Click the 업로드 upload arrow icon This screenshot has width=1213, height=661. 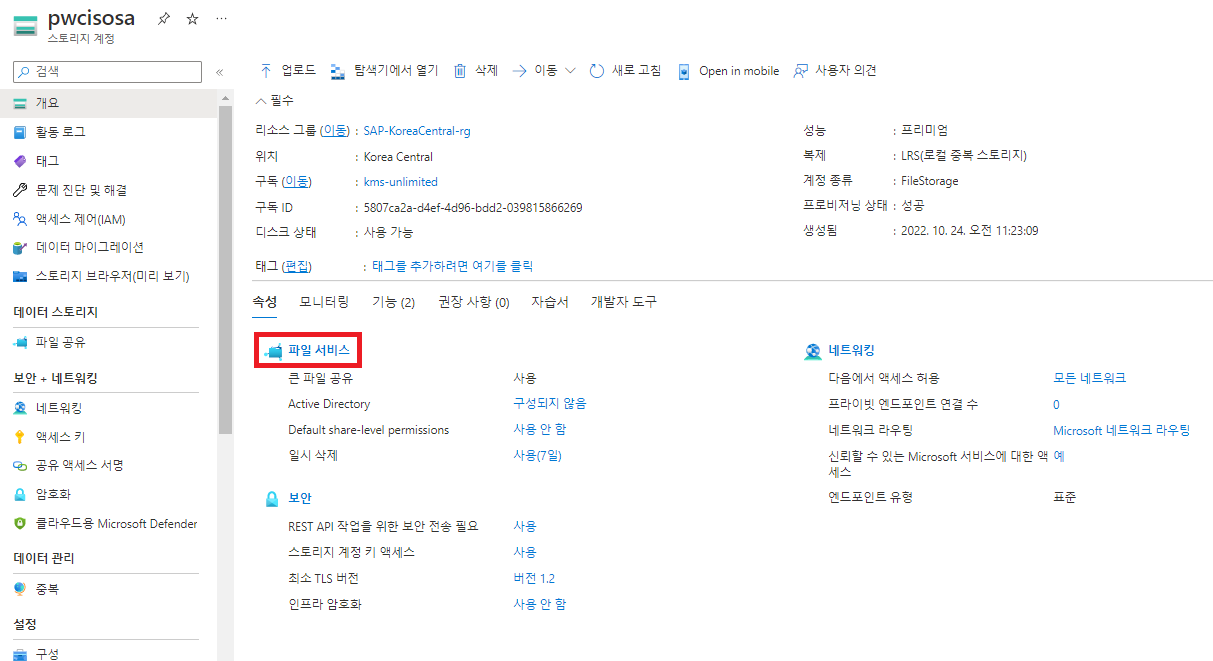[266, 70]
